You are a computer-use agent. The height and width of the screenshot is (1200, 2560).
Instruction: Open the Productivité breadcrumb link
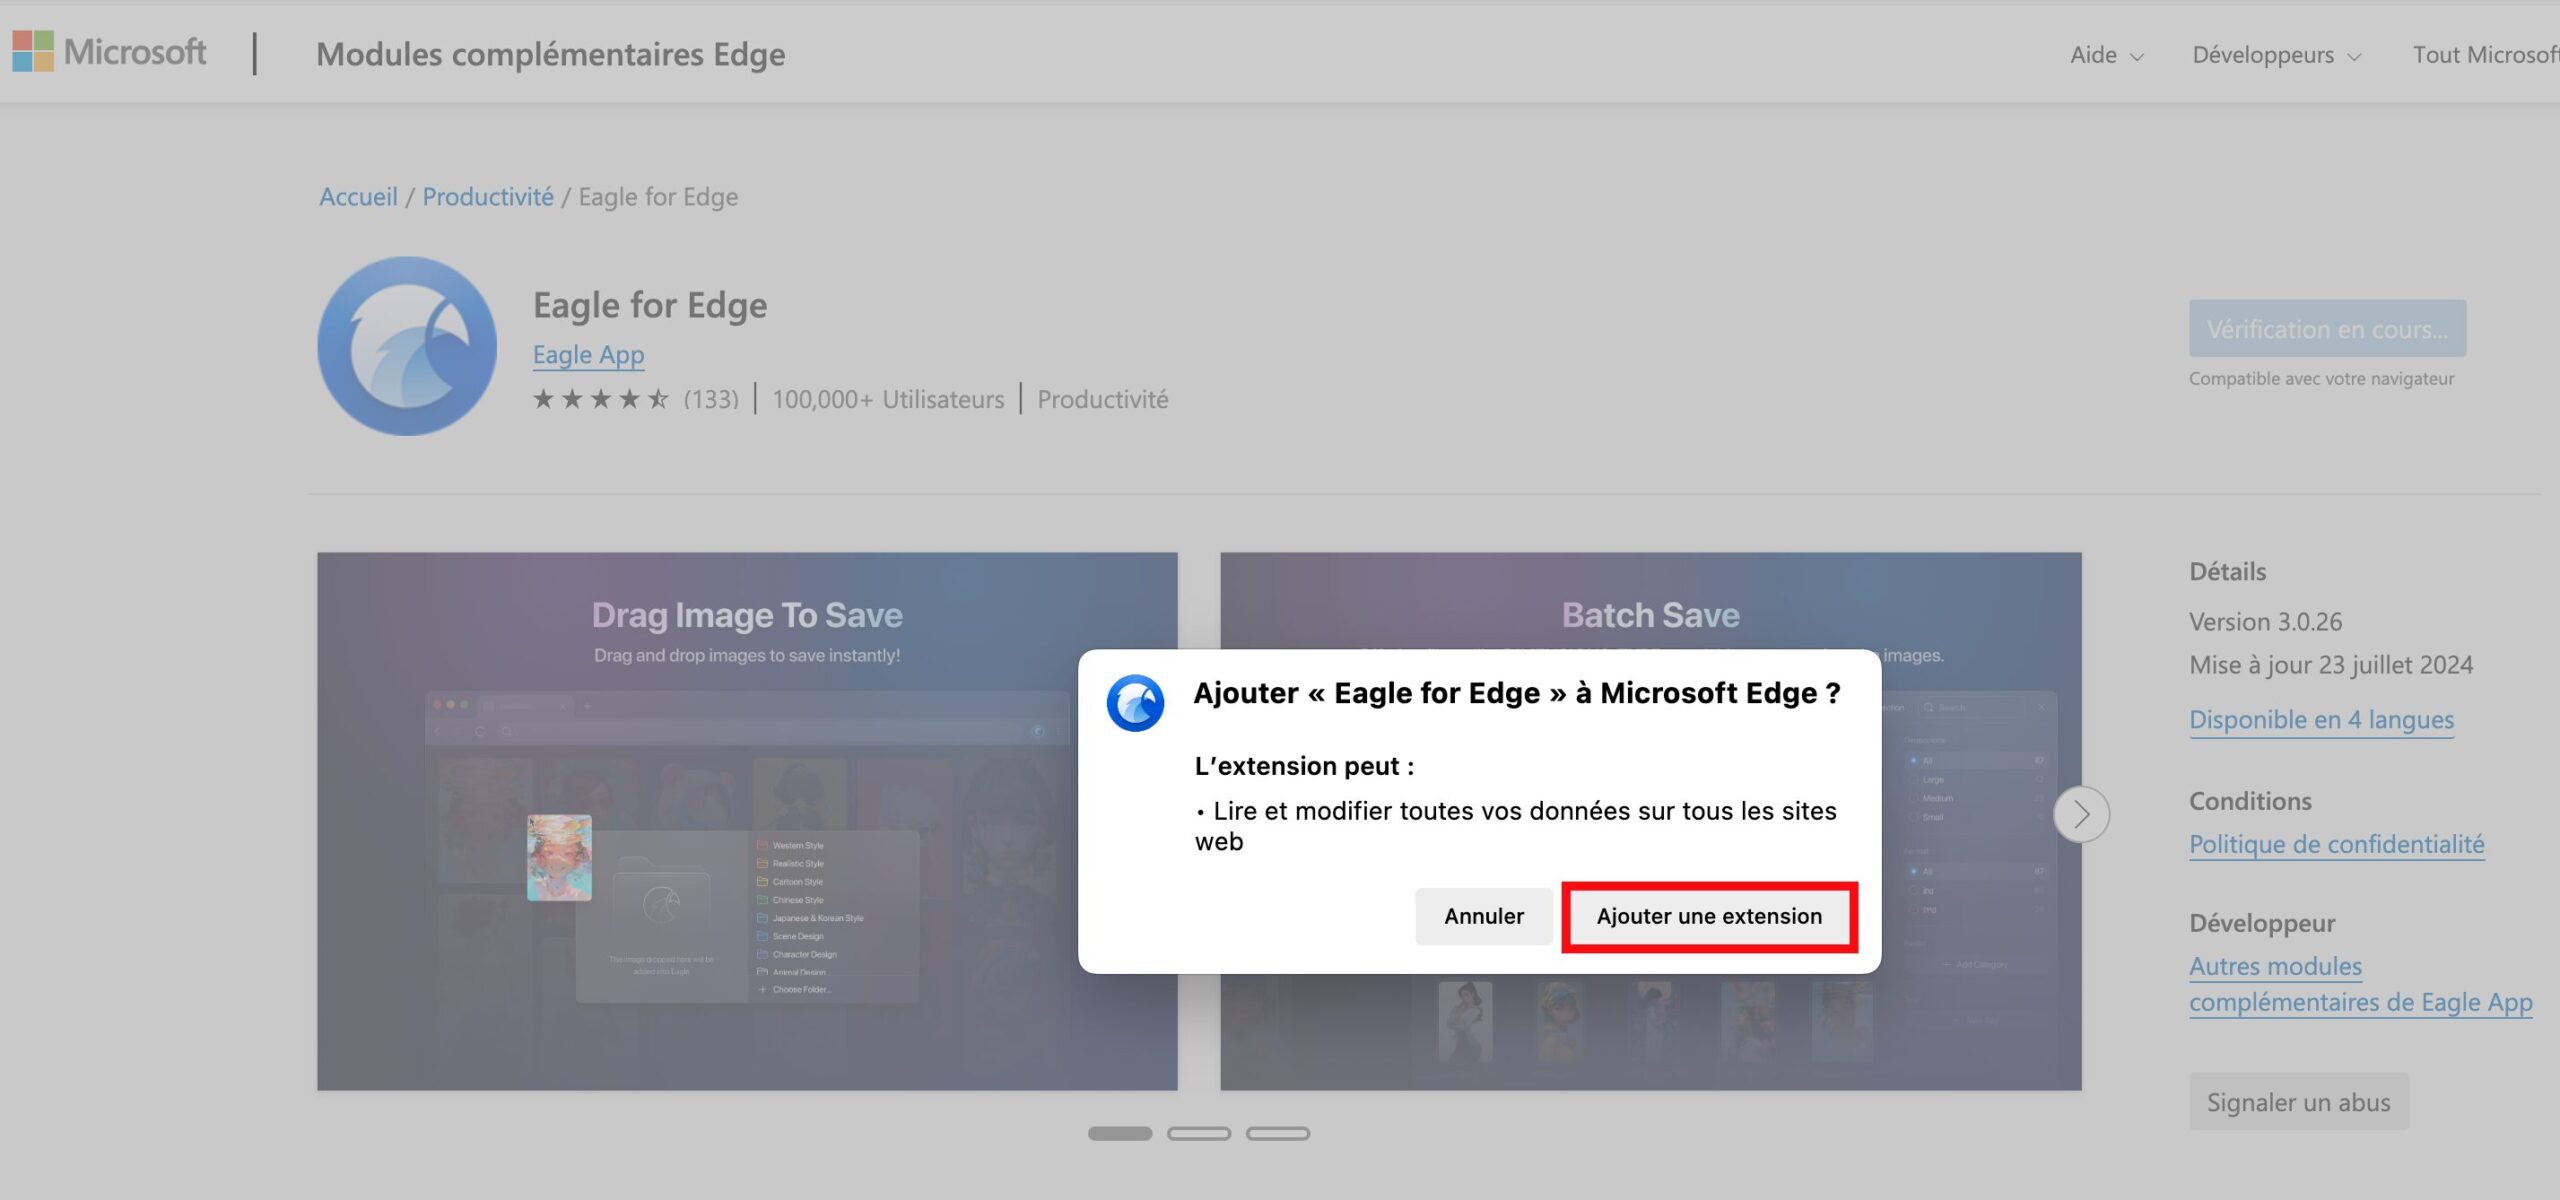pos(488,197)
